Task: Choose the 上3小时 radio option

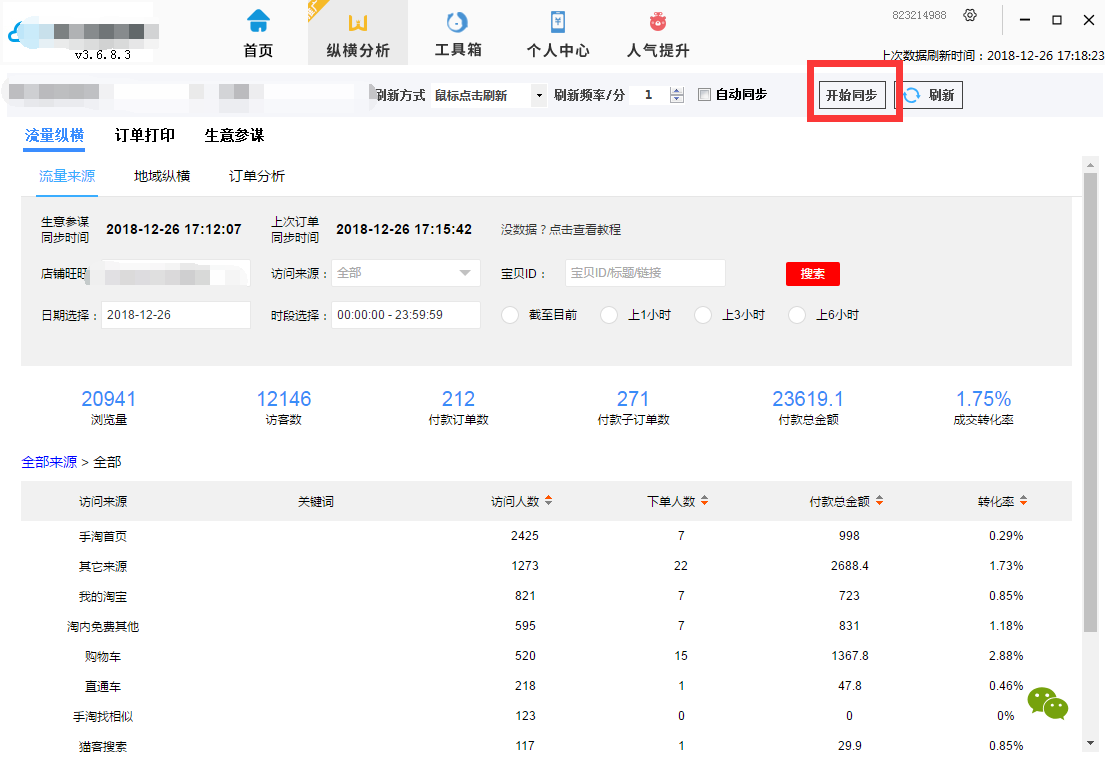Action: coord(703,315)
